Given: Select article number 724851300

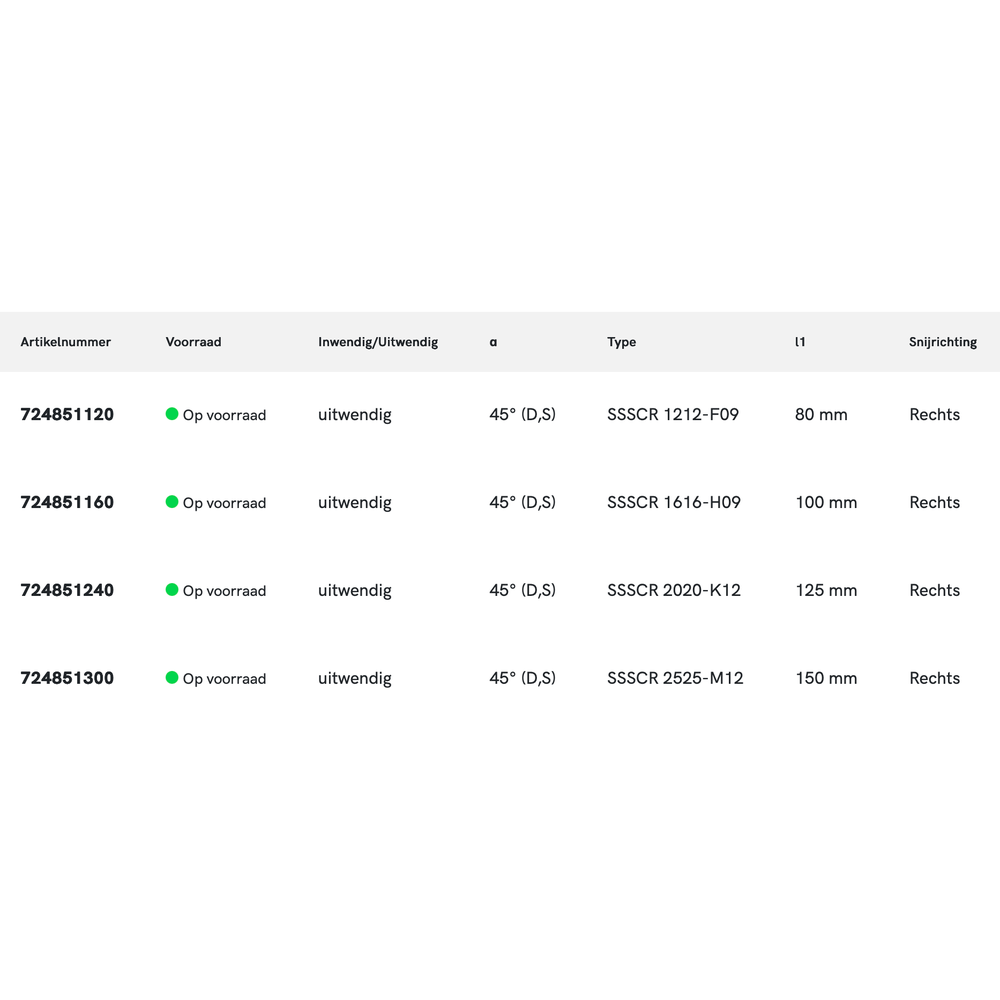Looking at the screenshot, I should tap(67, 679).
